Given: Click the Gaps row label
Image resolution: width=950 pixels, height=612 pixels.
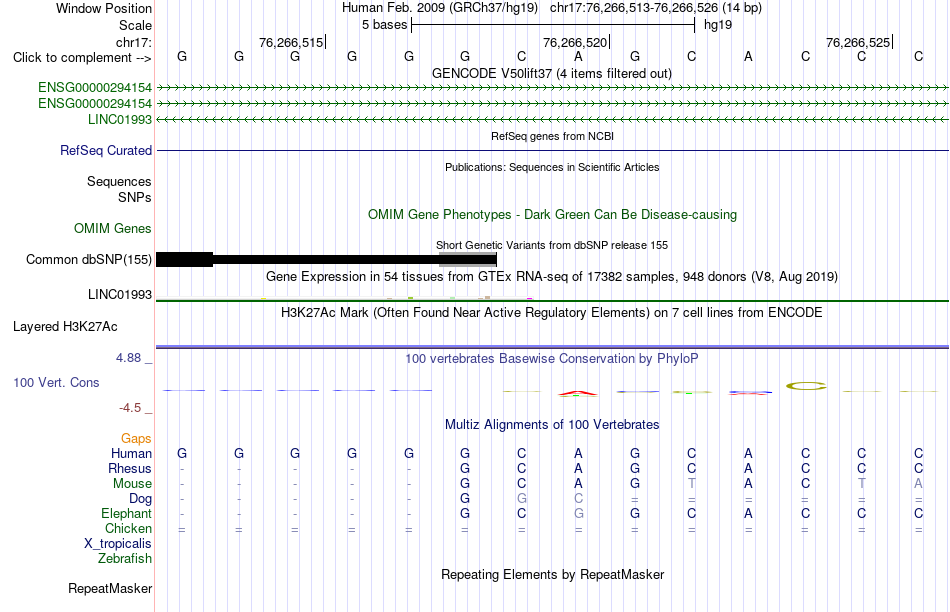Looking at the screenshot, I should click(x=136, y=438).
